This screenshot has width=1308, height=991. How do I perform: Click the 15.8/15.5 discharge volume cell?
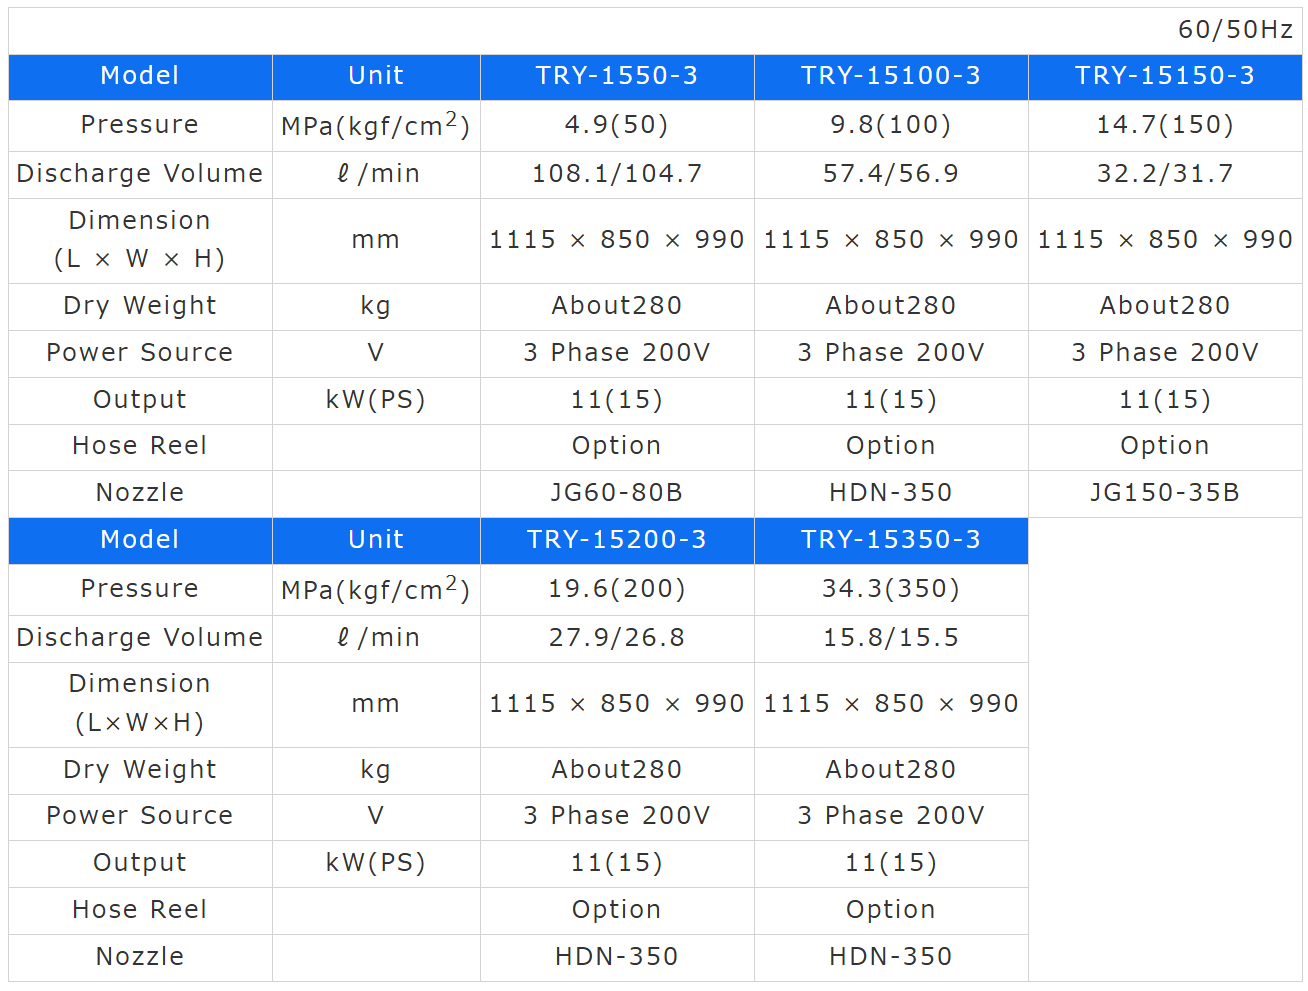coord(890,638)
